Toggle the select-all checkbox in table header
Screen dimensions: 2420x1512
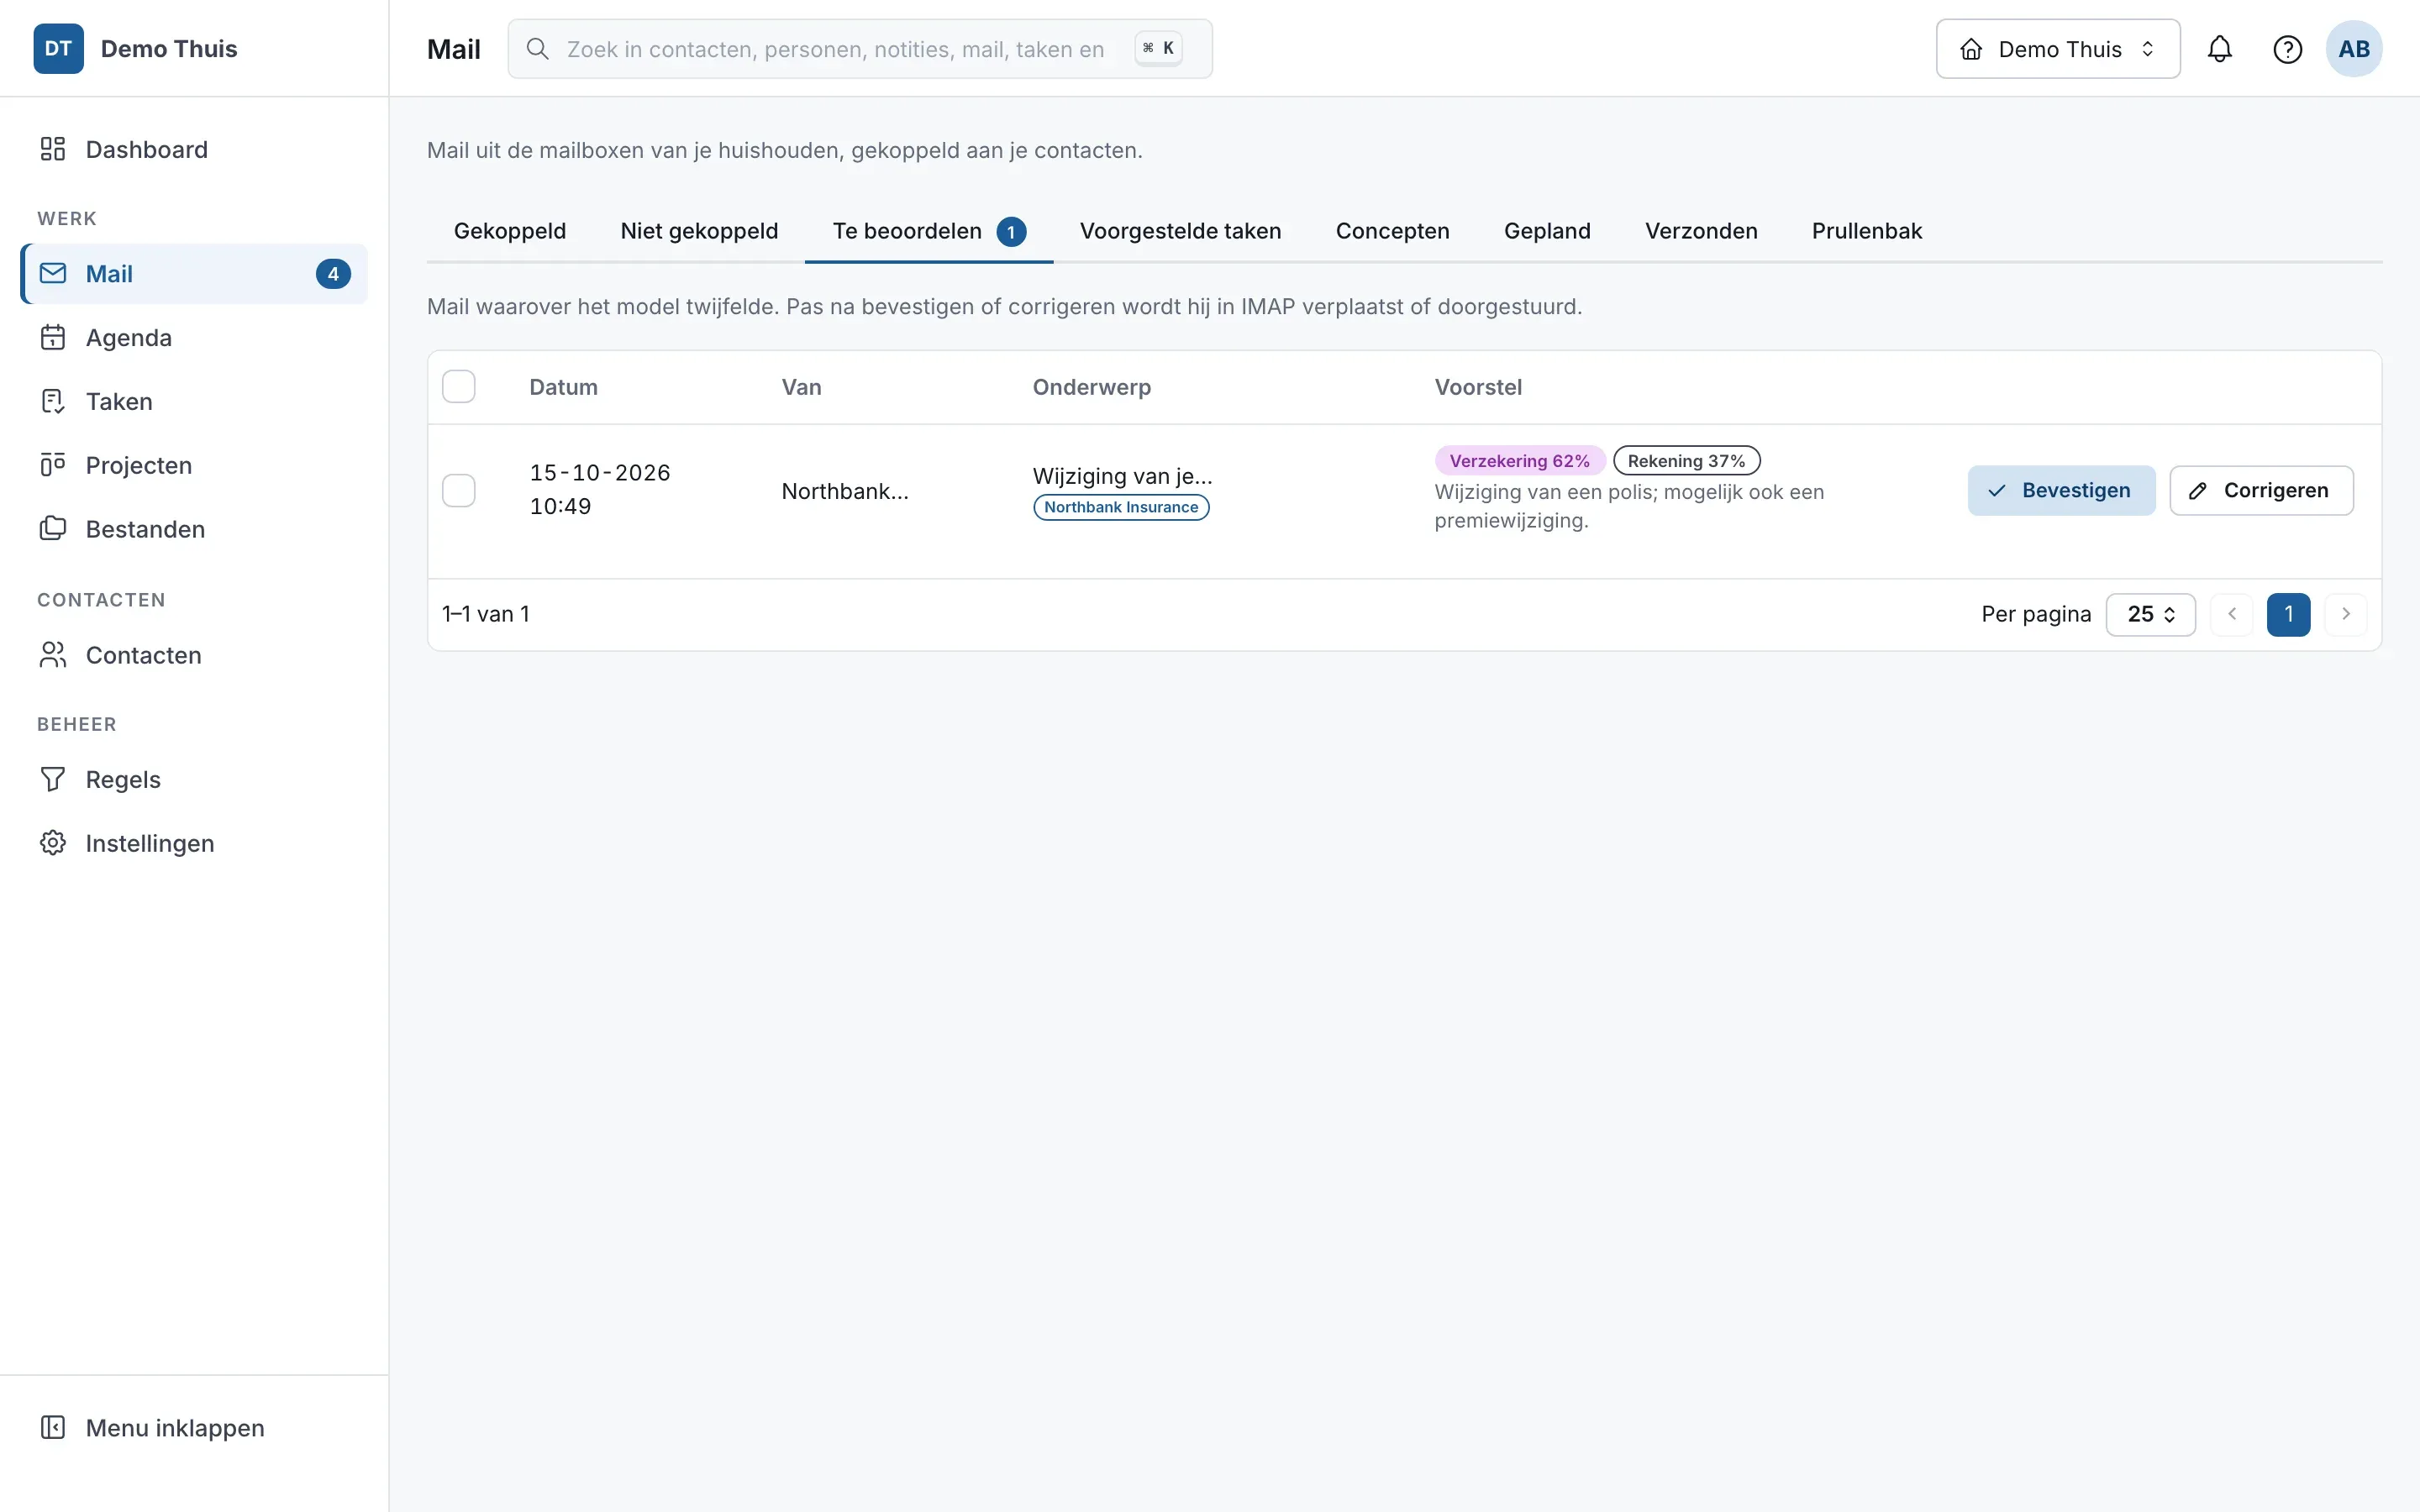(459, 386)
